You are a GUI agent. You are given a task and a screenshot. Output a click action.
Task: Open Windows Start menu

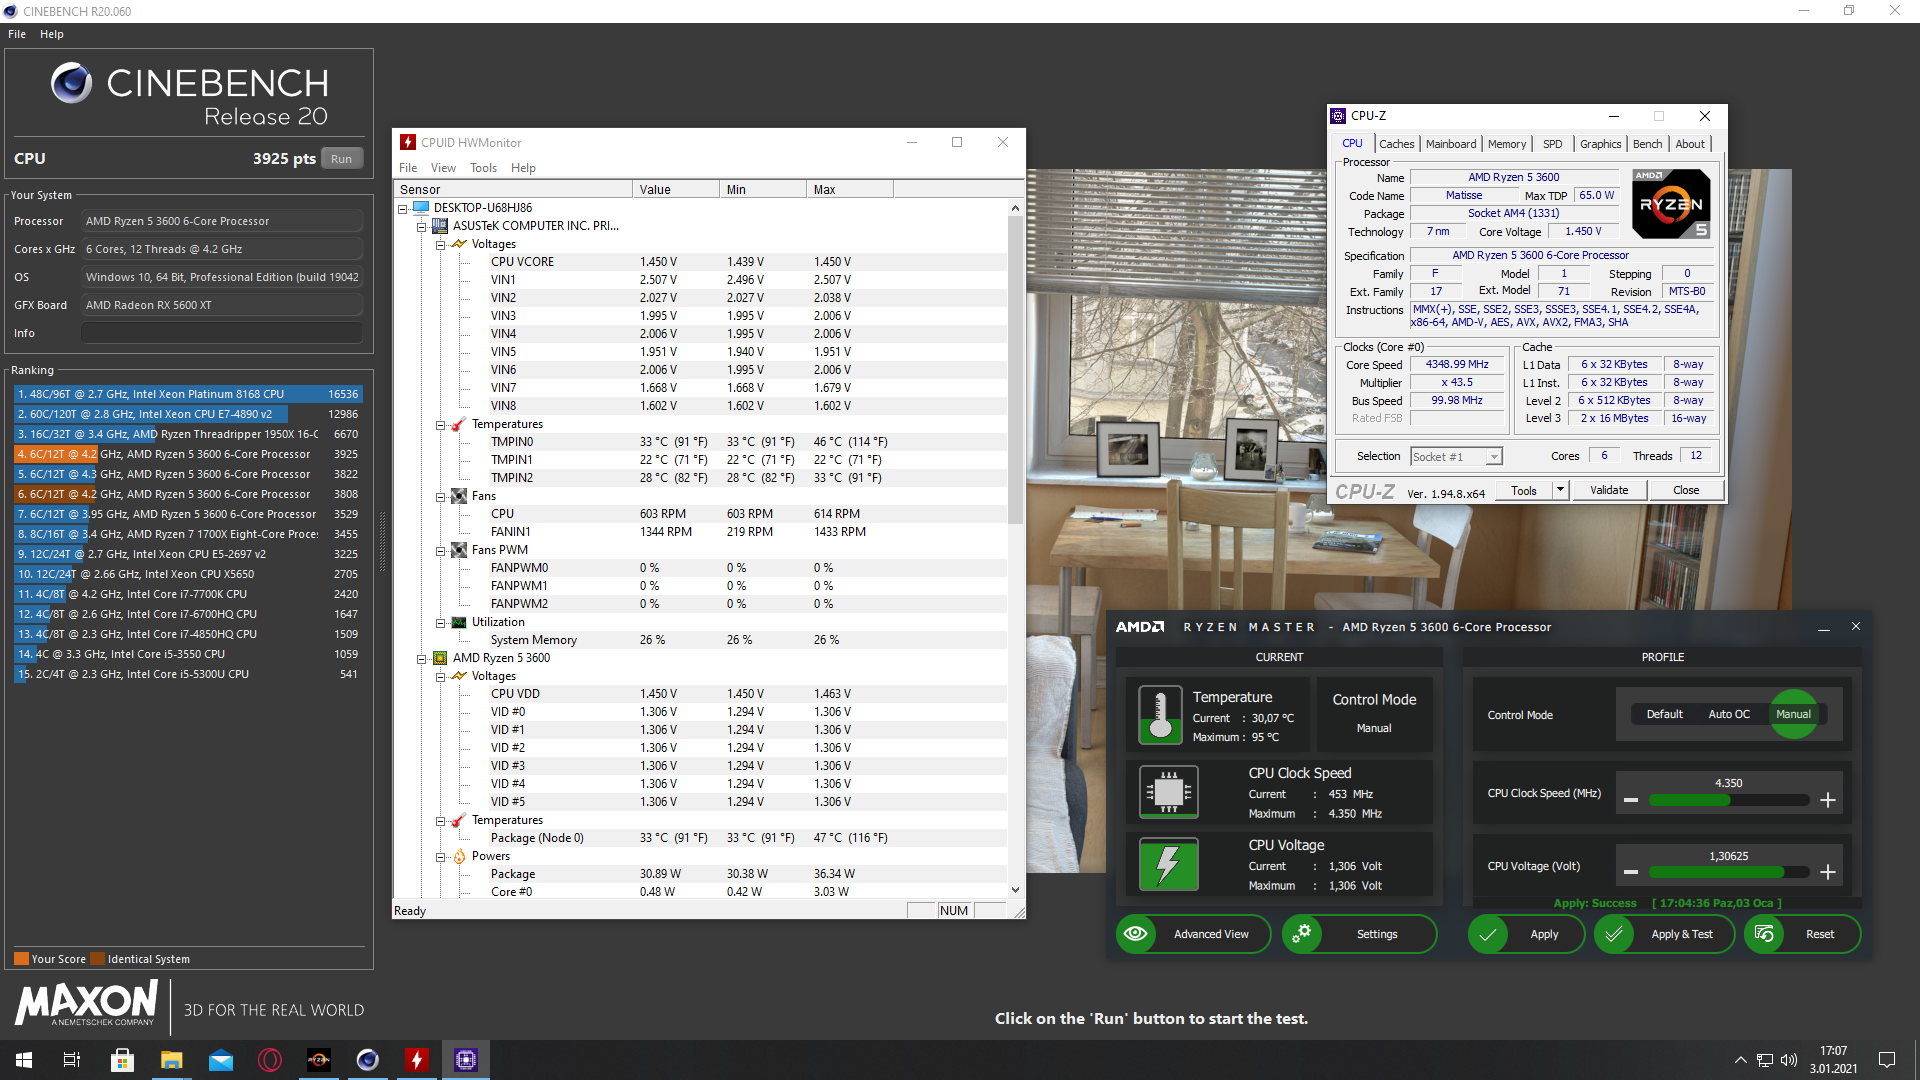click(24, 1060)
